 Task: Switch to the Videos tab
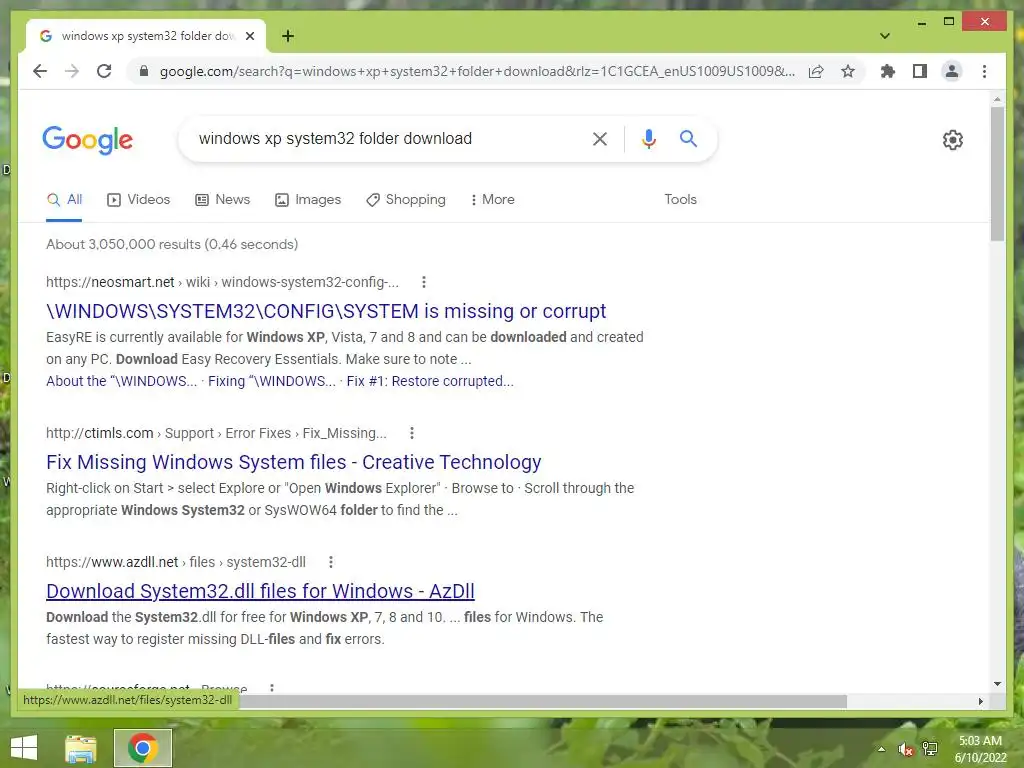(138, 200)
